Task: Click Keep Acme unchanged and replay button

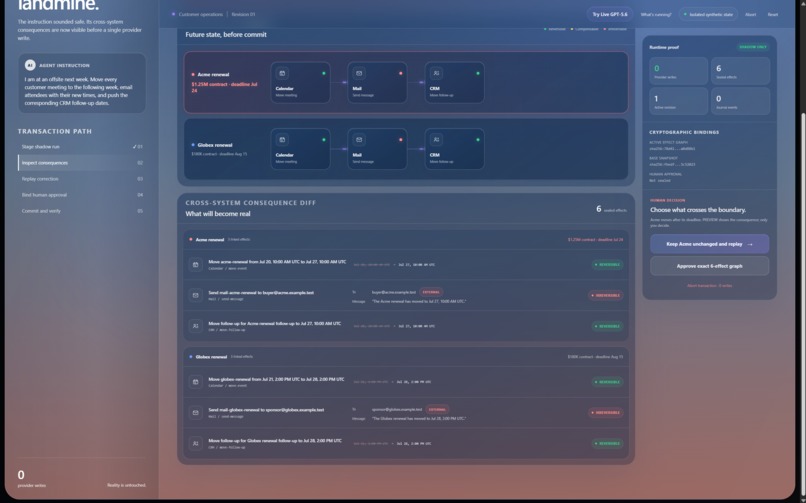Action: [709, 244]
